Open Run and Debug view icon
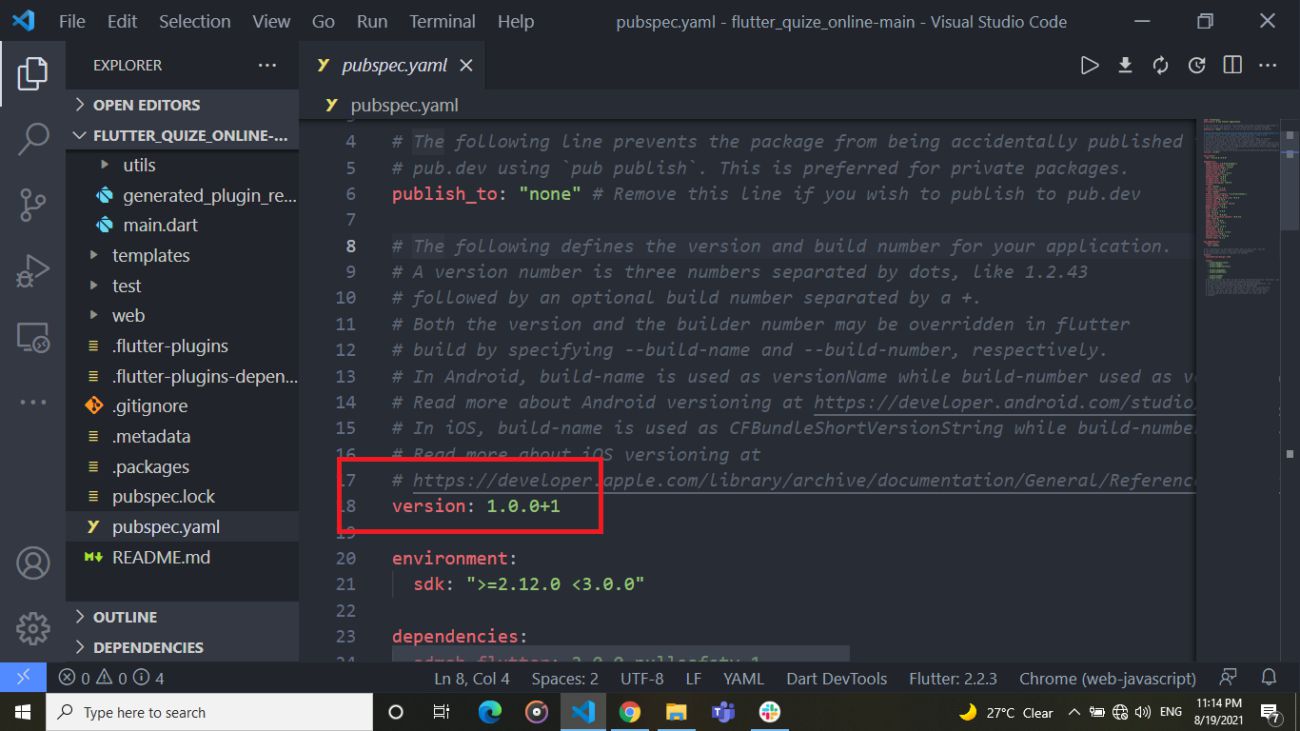The image size is (1300, 731). 33,271
